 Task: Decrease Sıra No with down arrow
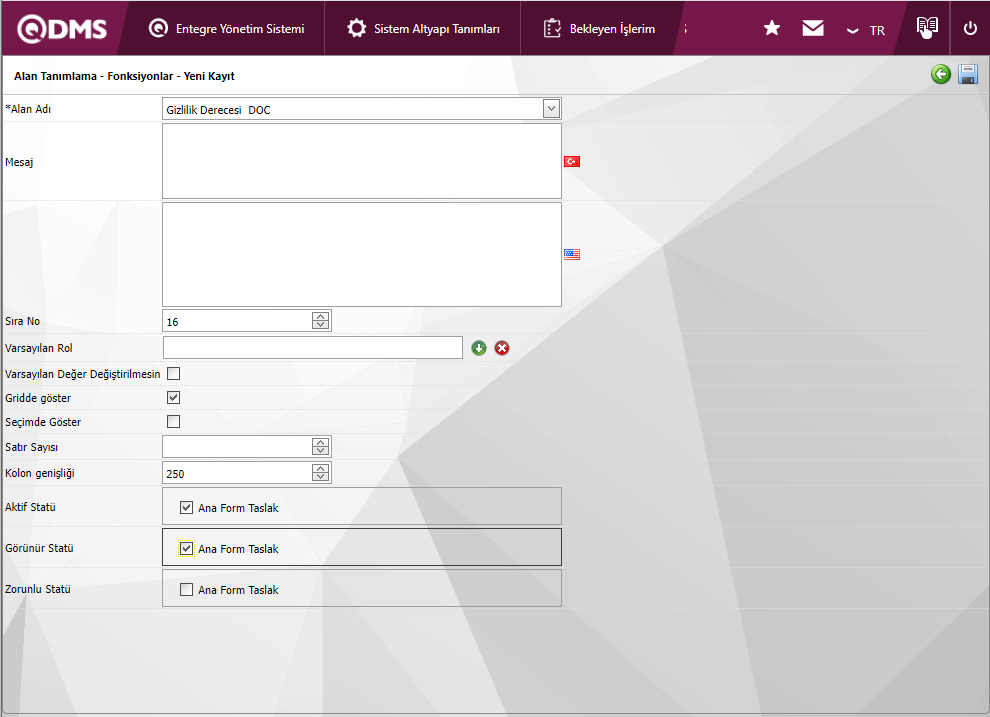[x=321, y=325]
